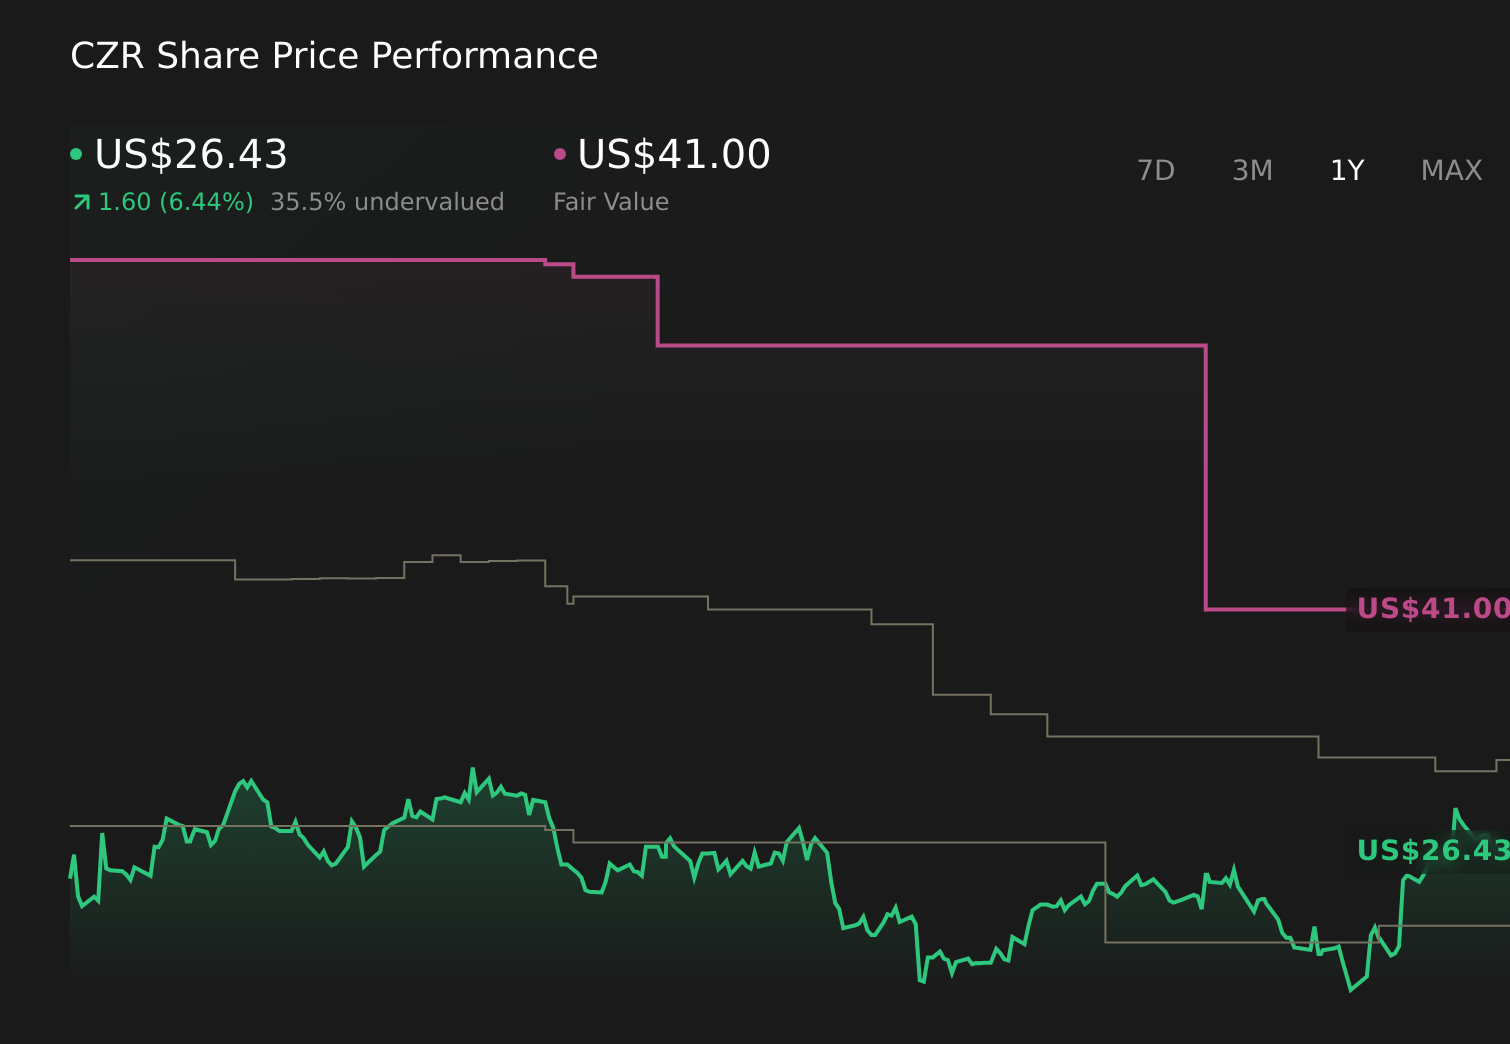1510x1044 pixels.
Task: Select the MAX timeframe view
Action: 1450,170
